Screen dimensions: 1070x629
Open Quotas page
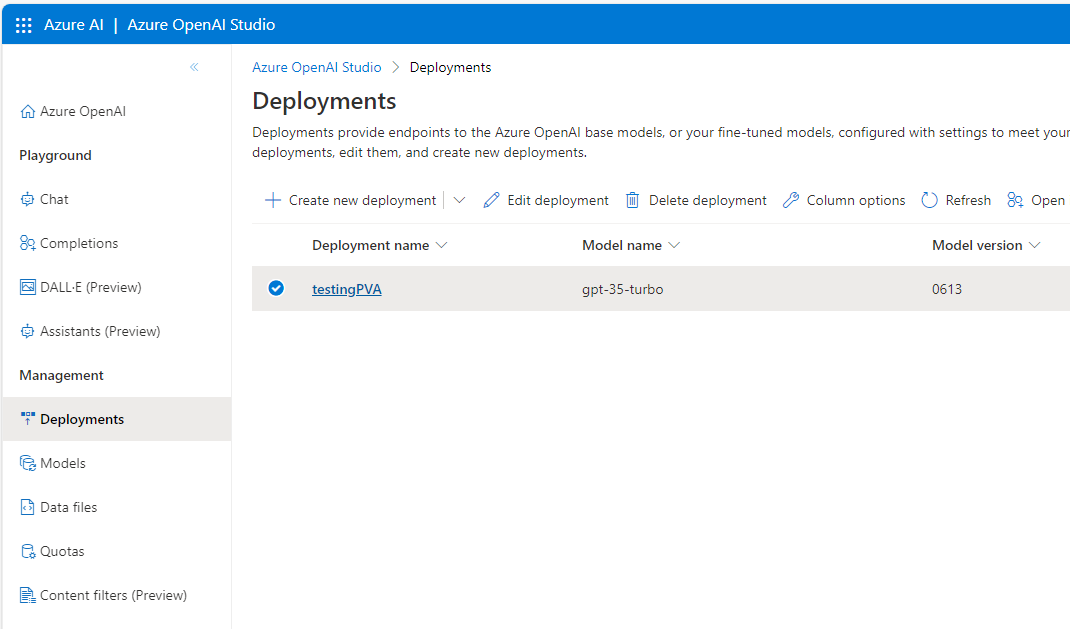(117, 551)
